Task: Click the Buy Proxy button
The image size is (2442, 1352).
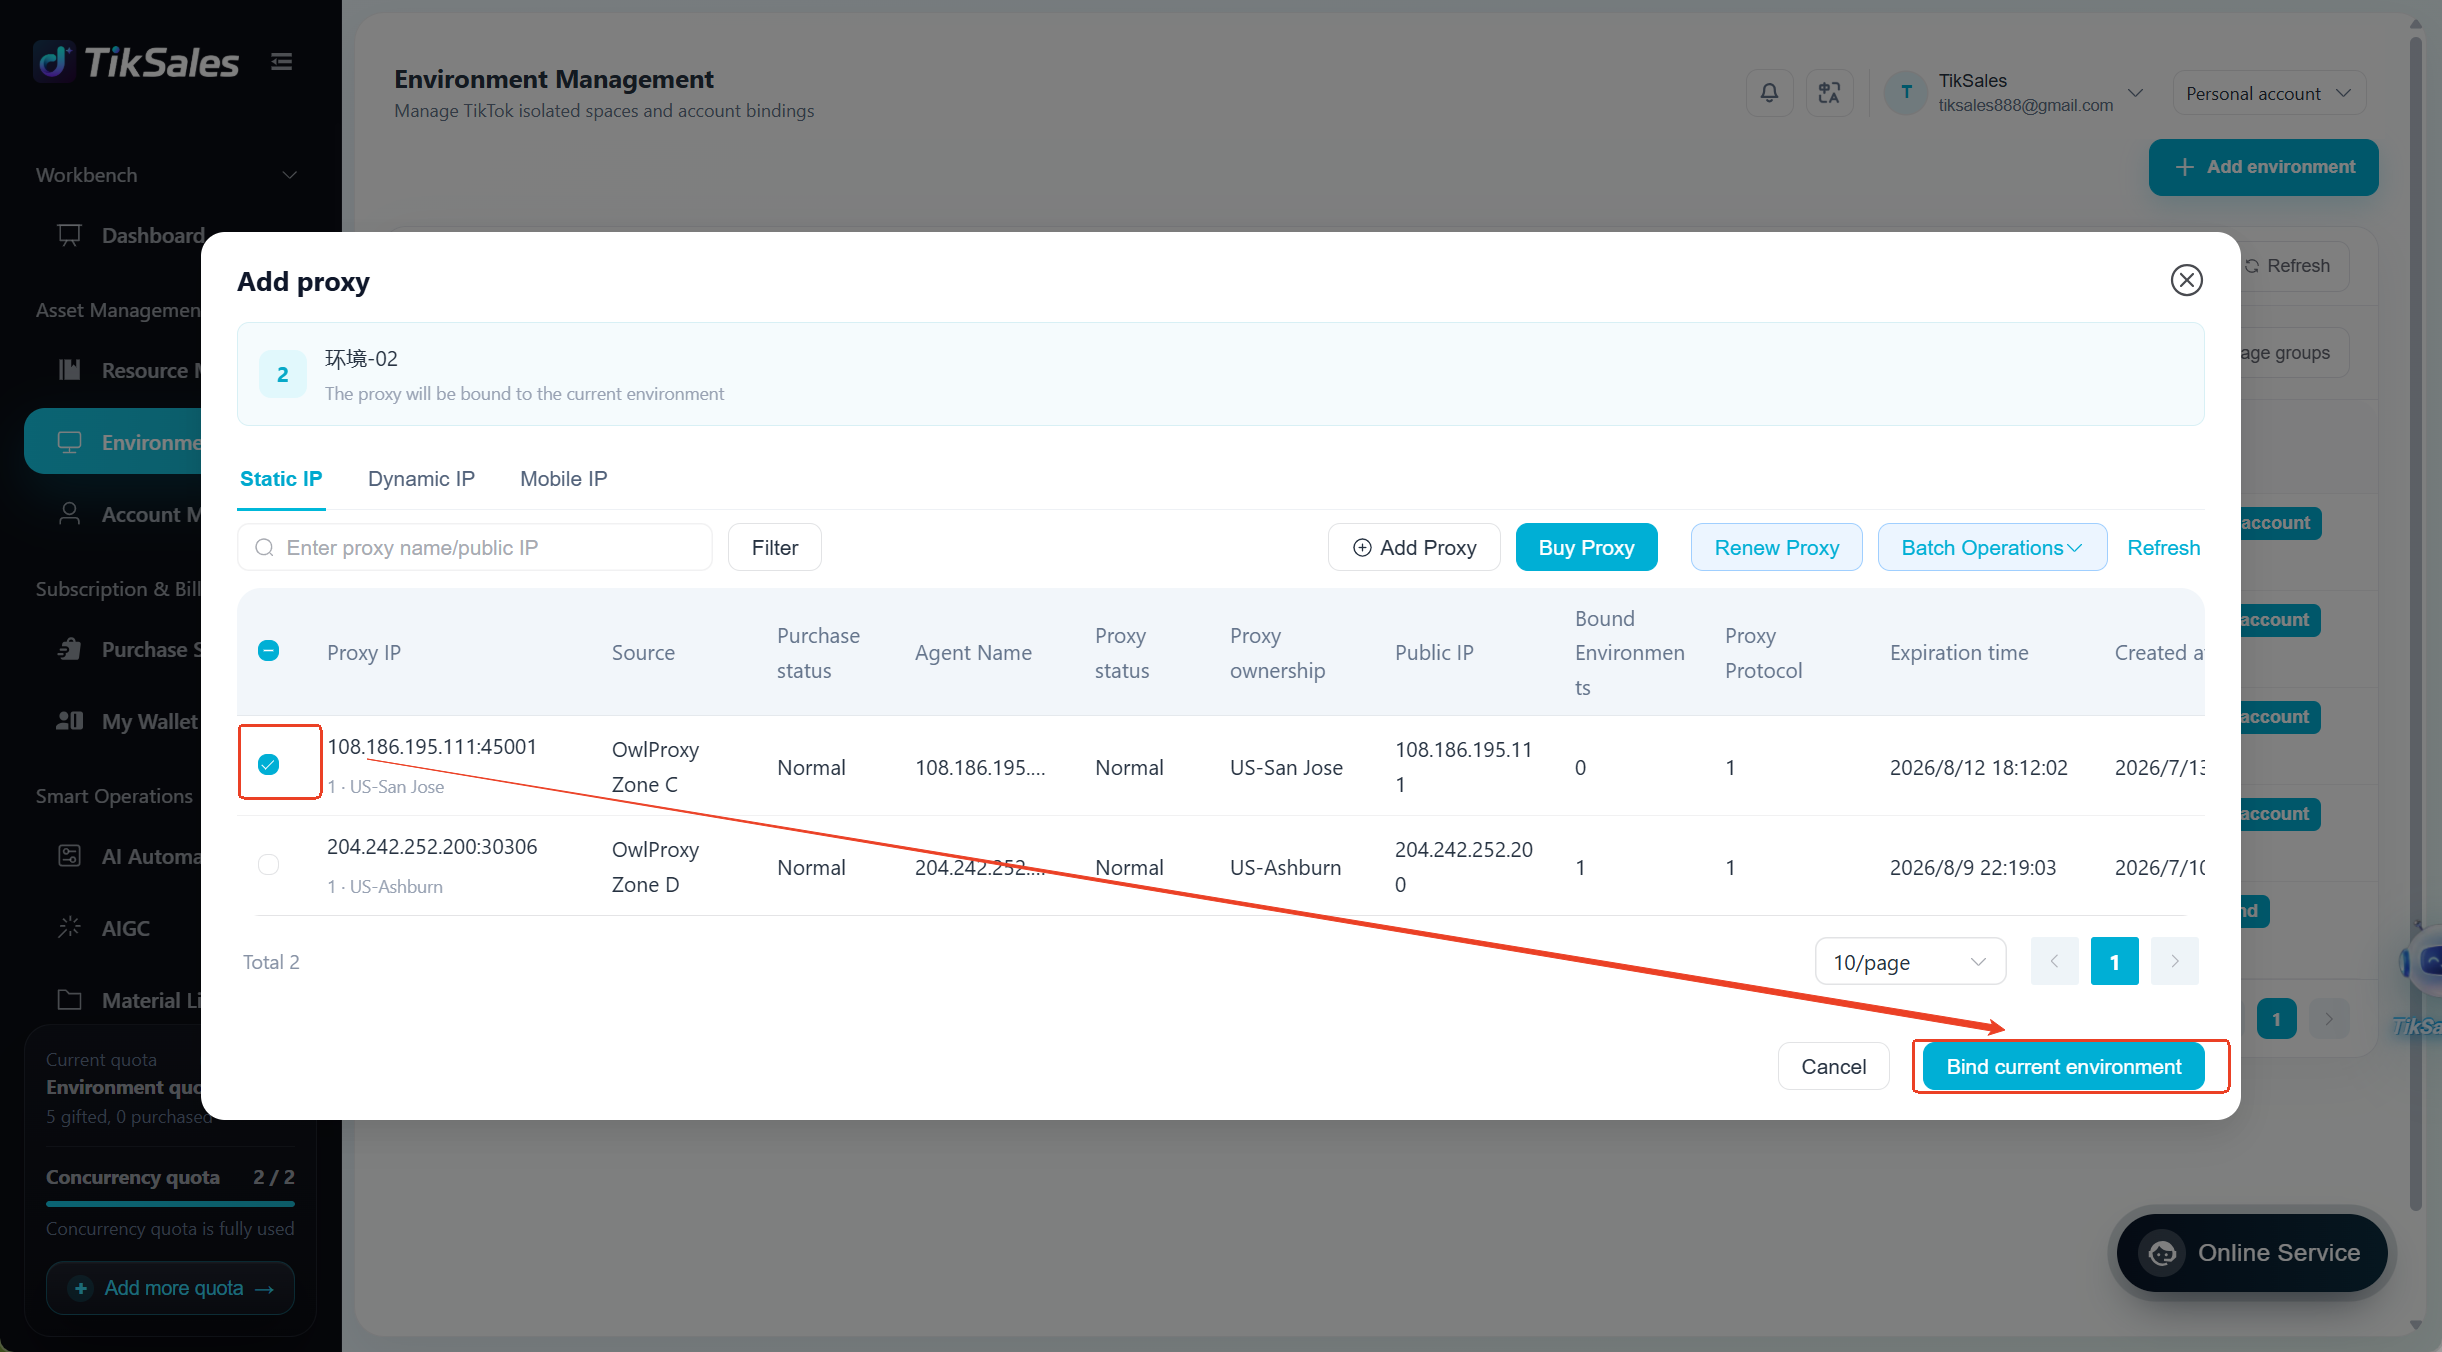Action: [x=1586, y=547]
